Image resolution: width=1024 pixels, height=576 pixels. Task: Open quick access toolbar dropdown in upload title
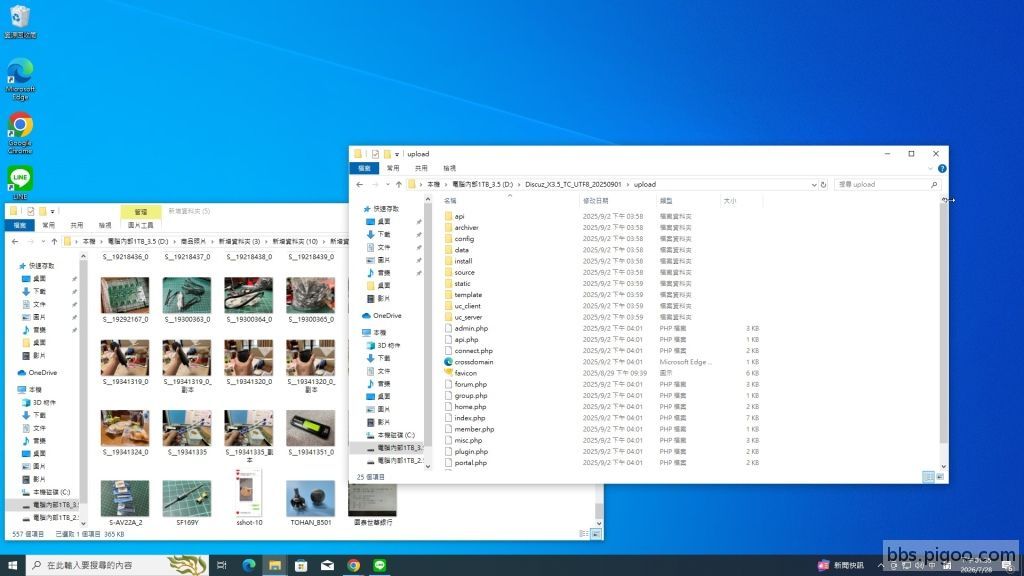tap(397, 155)
